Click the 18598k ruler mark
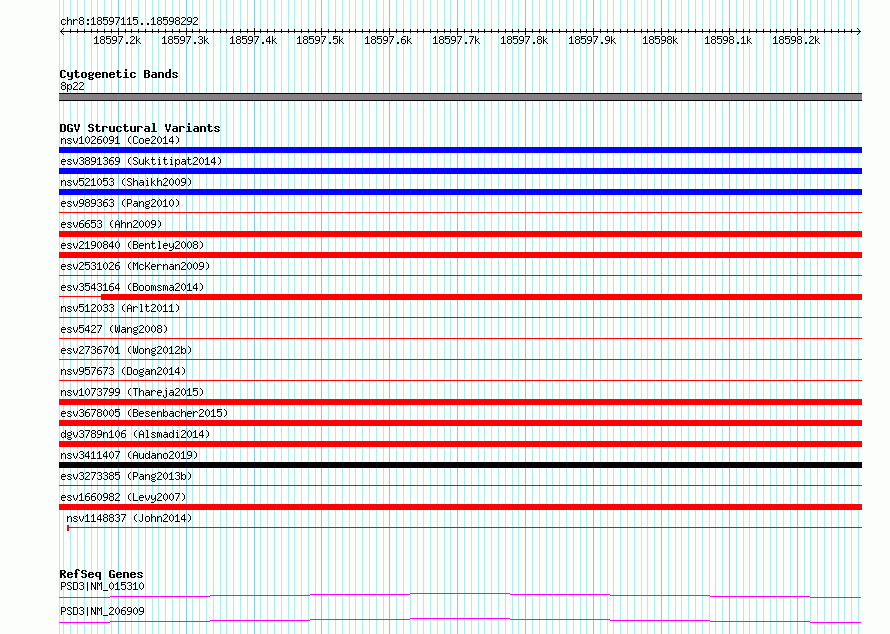 click(660, 40)
